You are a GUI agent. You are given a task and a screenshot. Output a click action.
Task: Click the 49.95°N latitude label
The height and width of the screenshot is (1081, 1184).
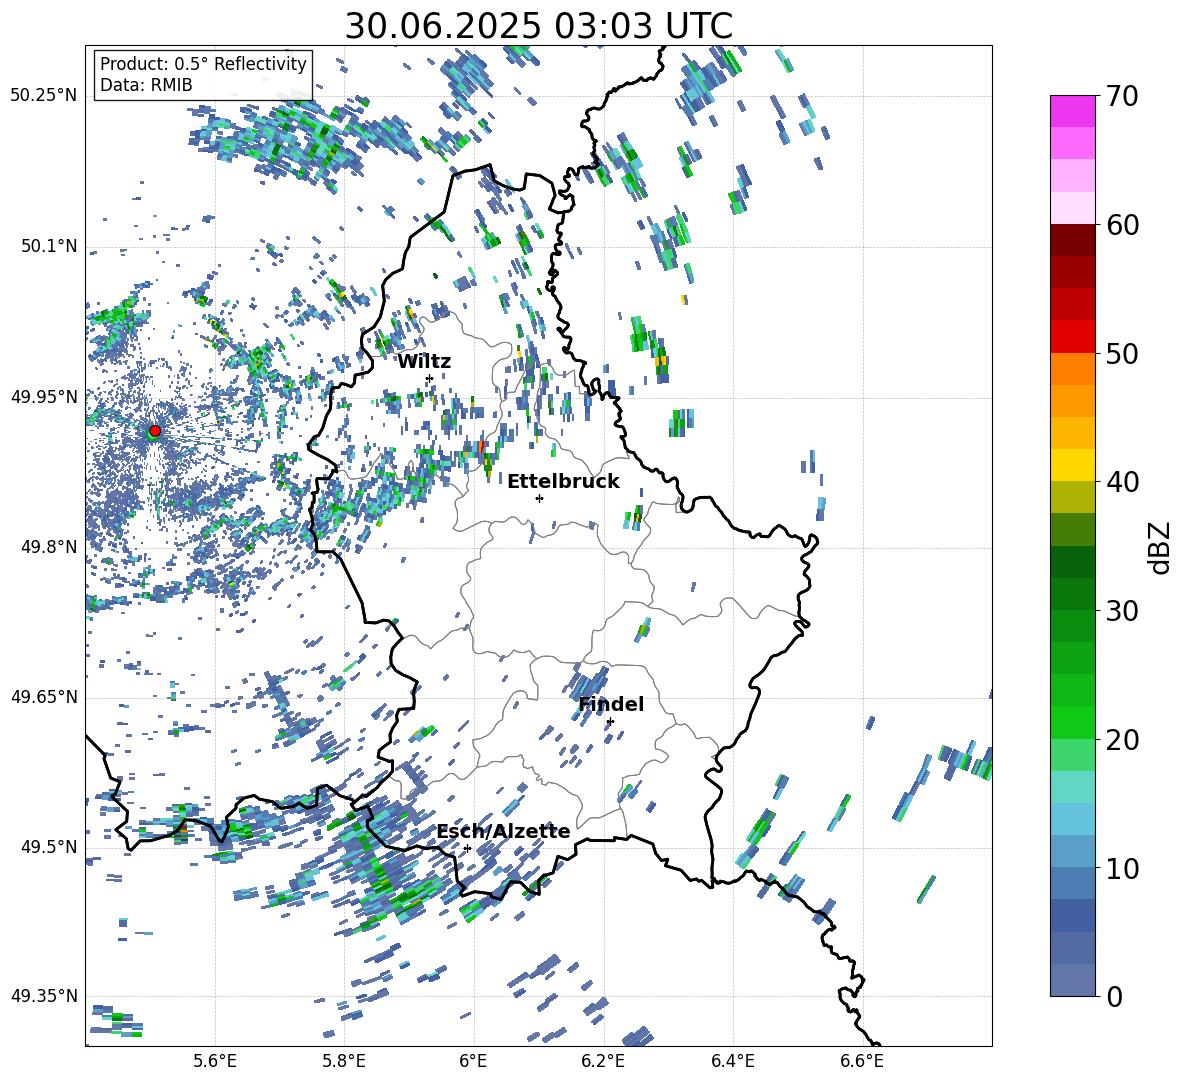click(43, 396)
